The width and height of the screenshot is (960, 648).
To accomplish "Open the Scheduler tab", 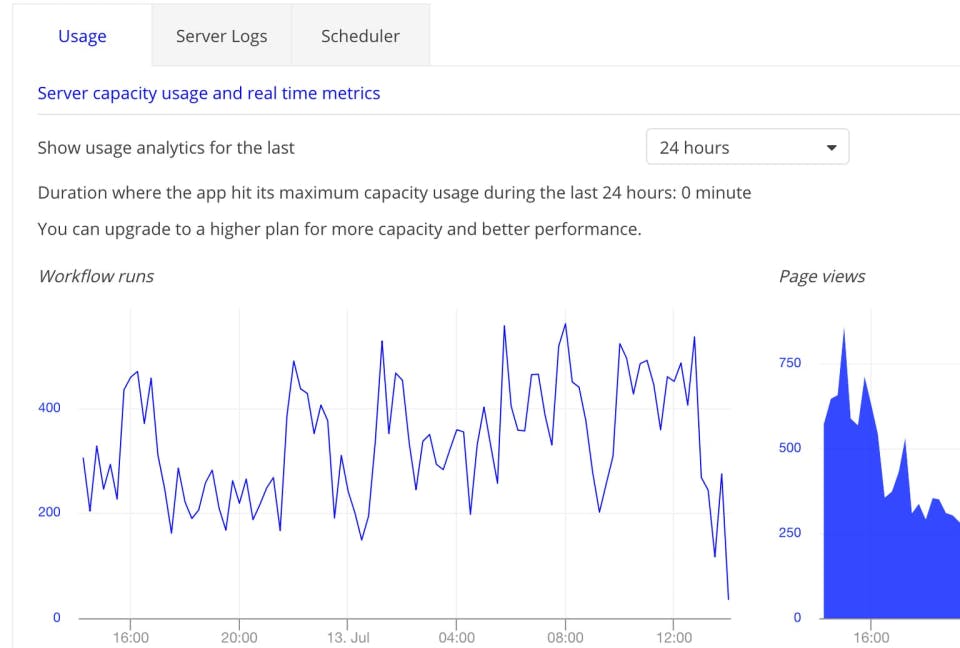I will [x=360, y=36].
